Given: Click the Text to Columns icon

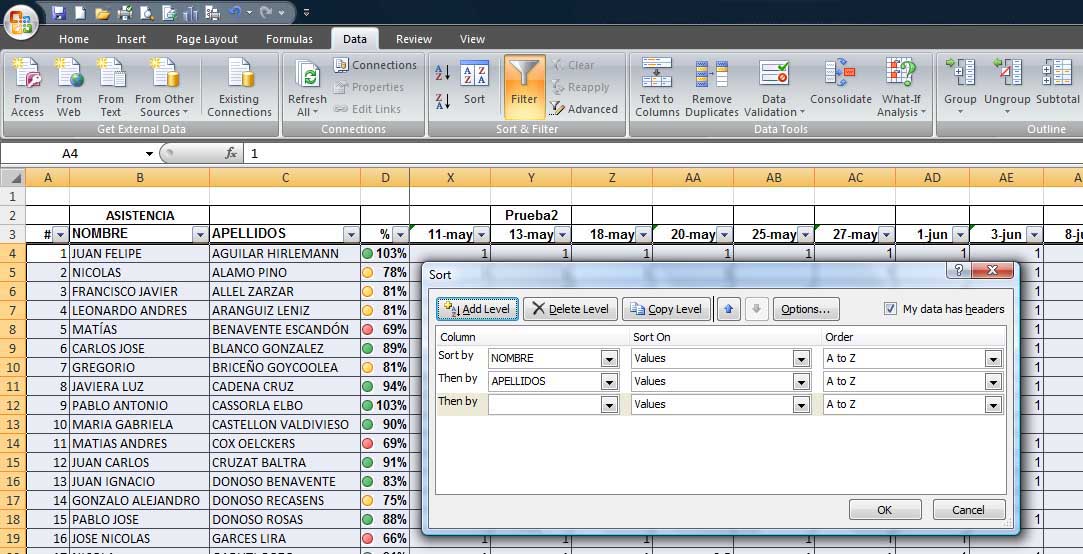Looking at the screenshot, I should click(657, 86).
